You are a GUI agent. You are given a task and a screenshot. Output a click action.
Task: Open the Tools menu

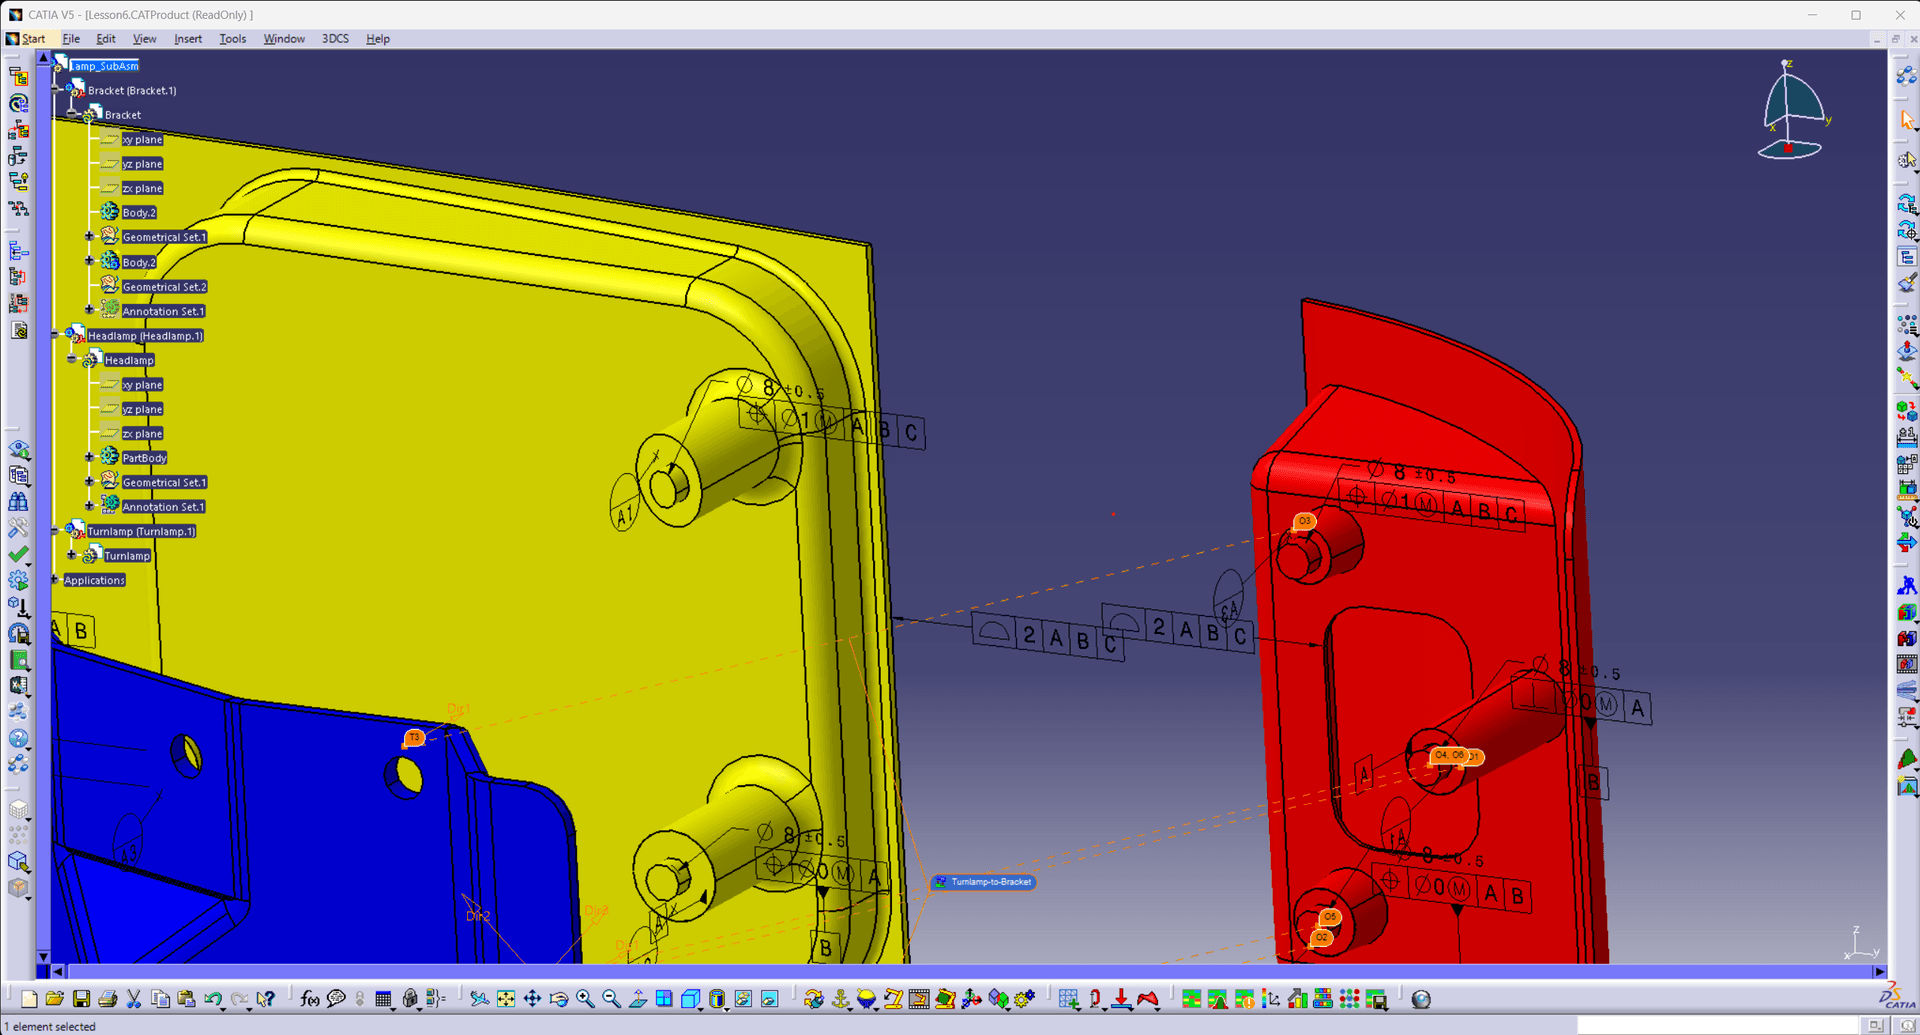tap(232, 38)
